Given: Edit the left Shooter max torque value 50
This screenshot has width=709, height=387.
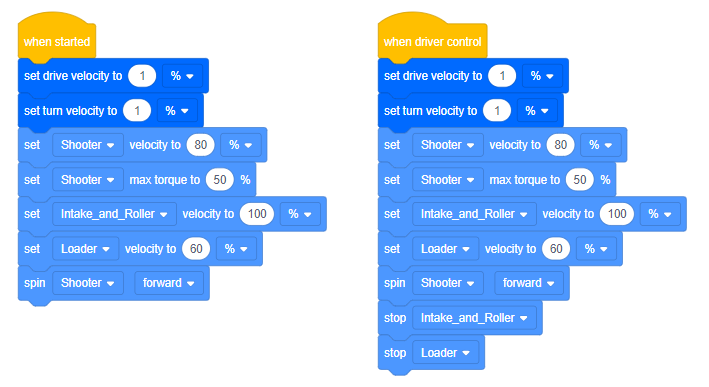Looking at the screenshot, I should [220, 180].
